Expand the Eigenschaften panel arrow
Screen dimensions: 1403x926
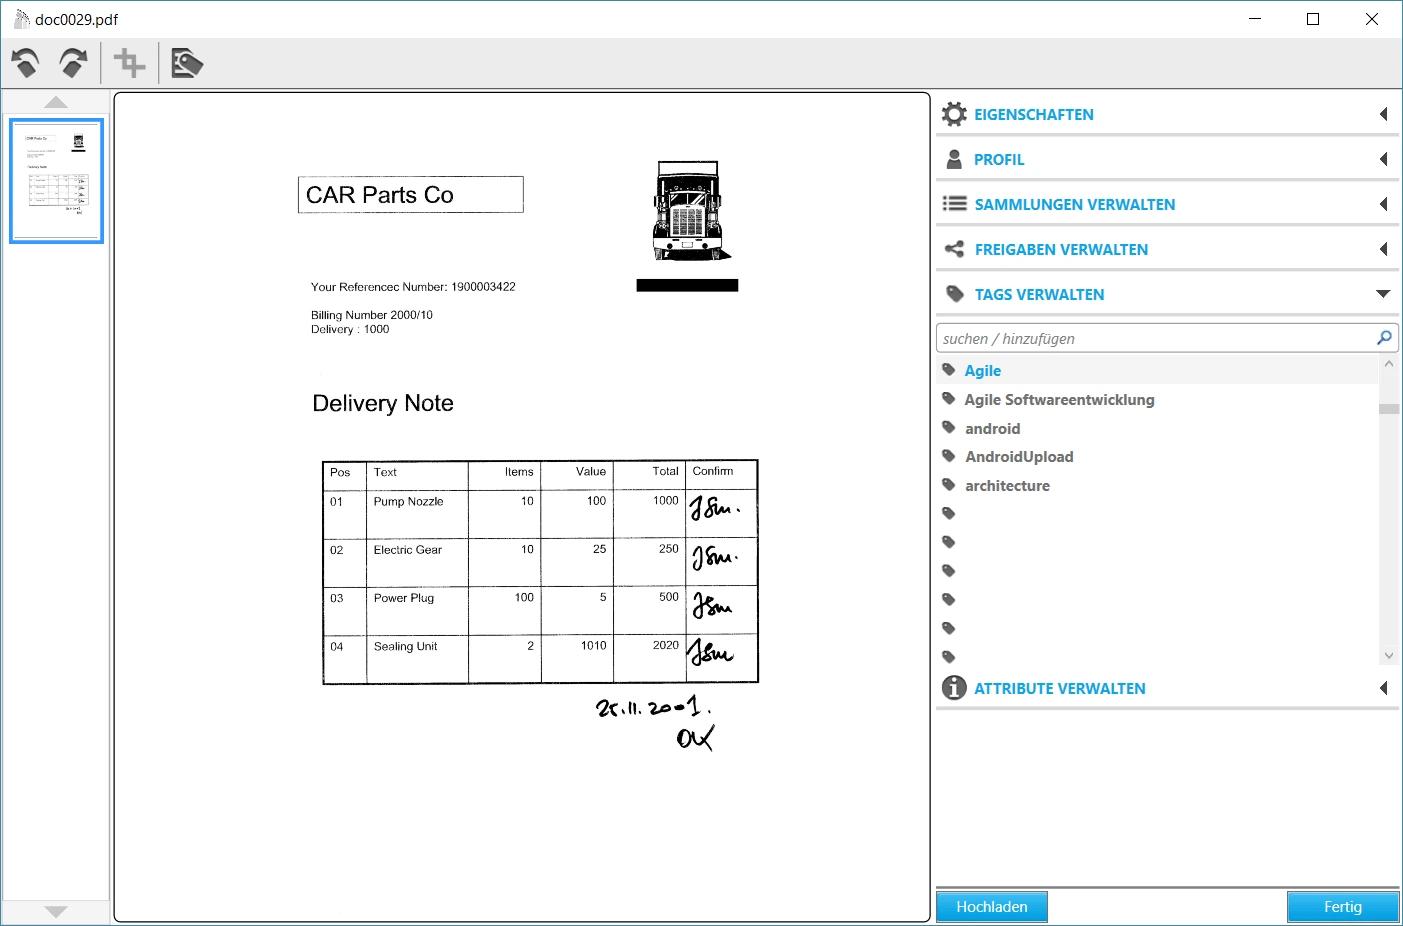pyautogui.click(x=1383, y=114)
